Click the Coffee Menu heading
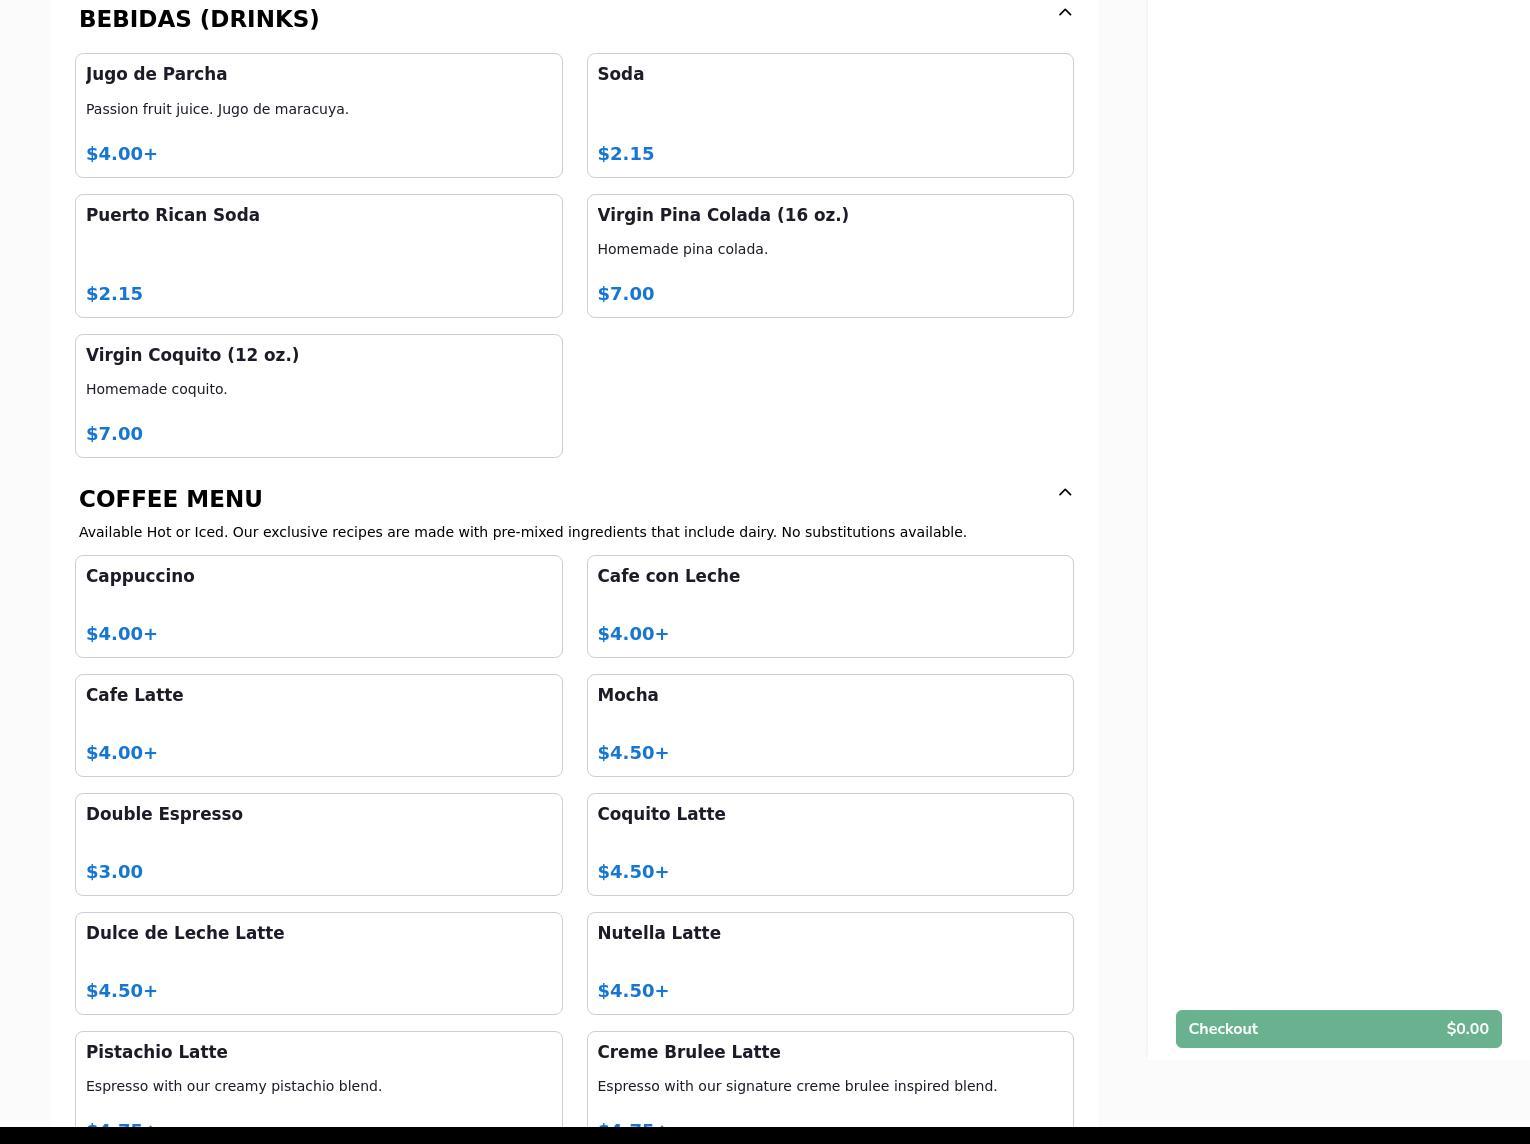The height and width of the screenshot is (1144, 1530). (171, 499)
